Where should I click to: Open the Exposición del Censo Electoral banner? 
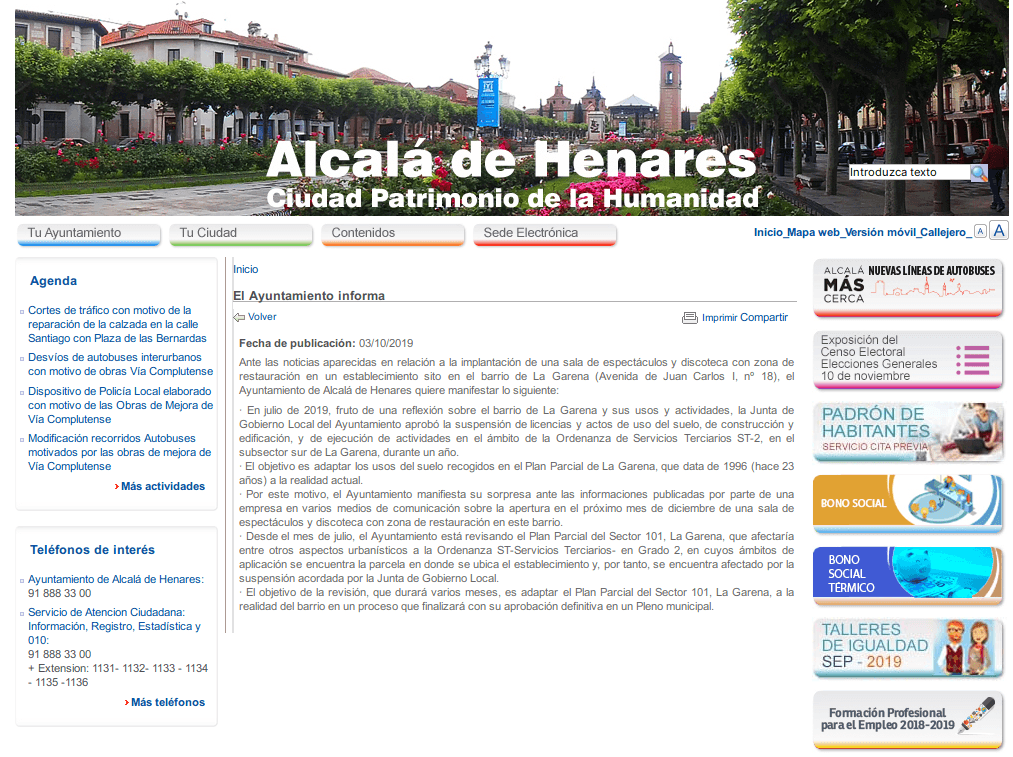point(907,359)
